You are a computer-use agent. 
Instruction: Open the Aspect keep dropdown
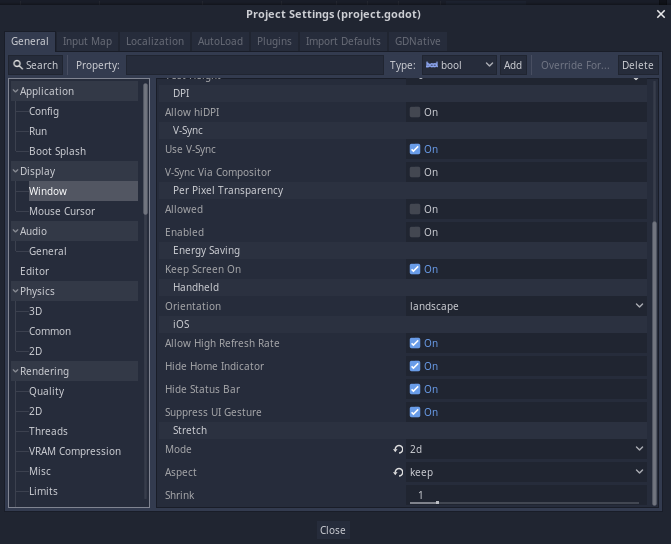point(526,473)
